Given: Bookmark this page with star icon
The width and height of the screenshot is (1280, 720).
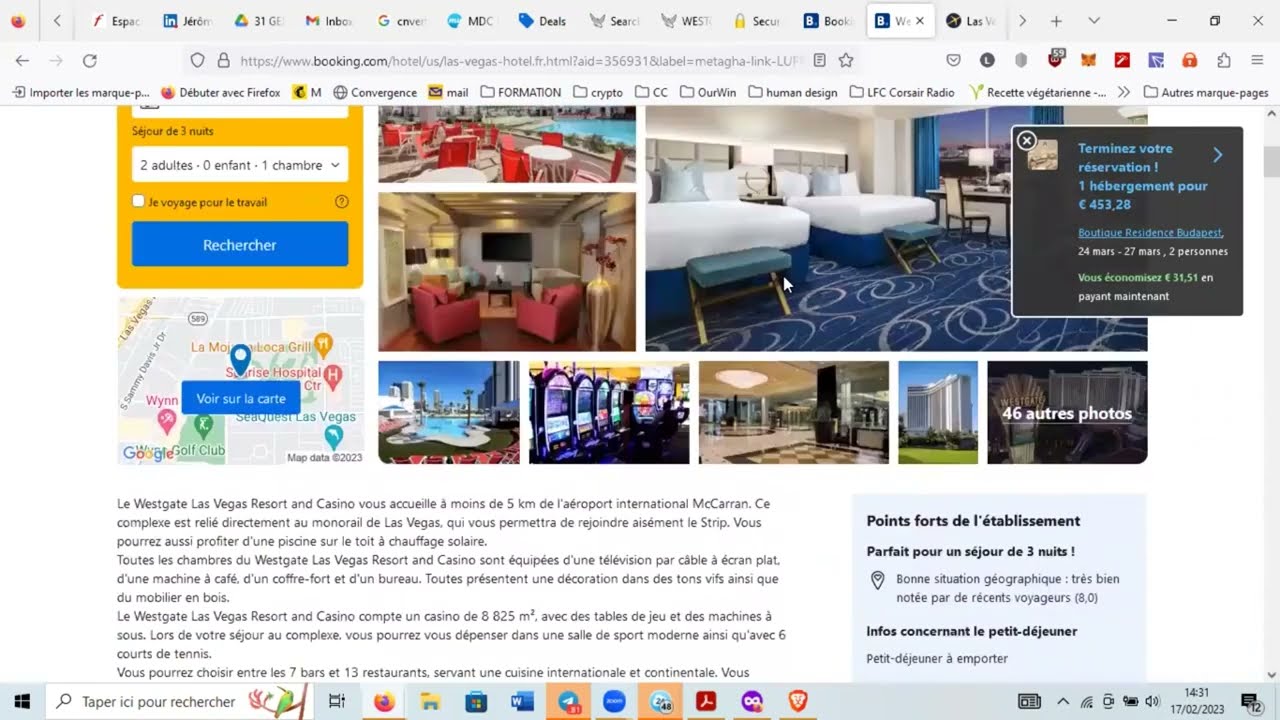Looking at the screenshot, I should tap(846, 60).
